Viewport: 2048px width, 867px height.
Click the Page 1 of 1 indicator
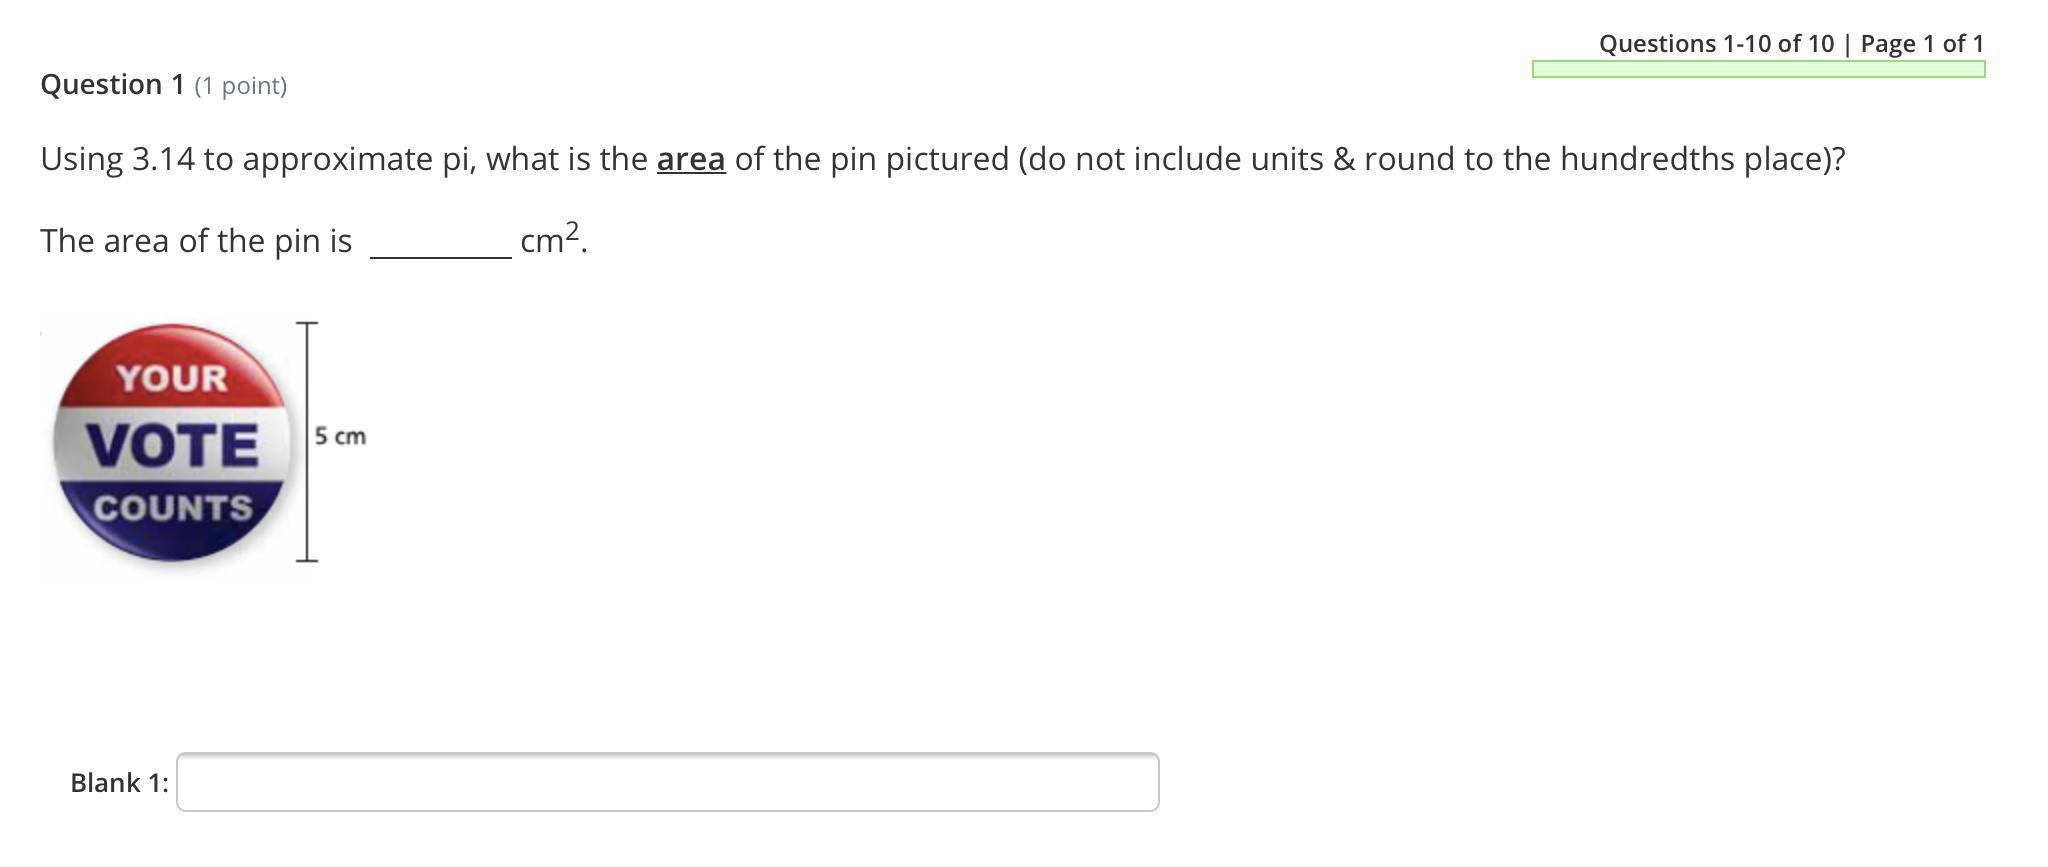tap(1922, 43)
